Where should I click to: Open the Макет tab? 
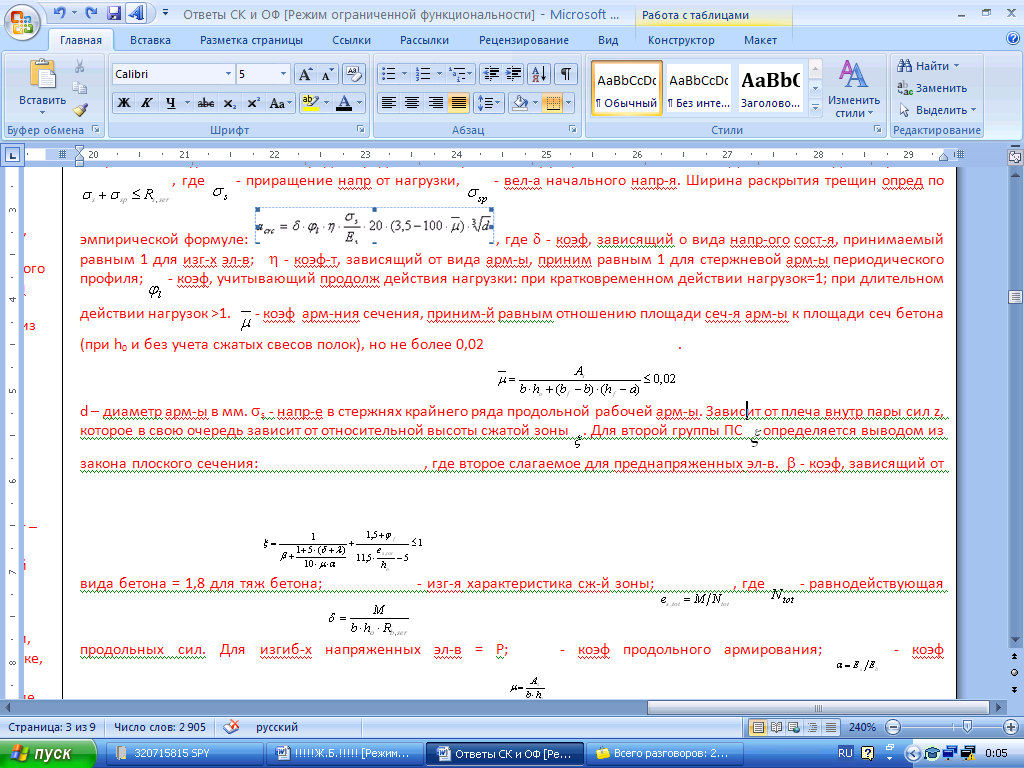click(760, 40)
